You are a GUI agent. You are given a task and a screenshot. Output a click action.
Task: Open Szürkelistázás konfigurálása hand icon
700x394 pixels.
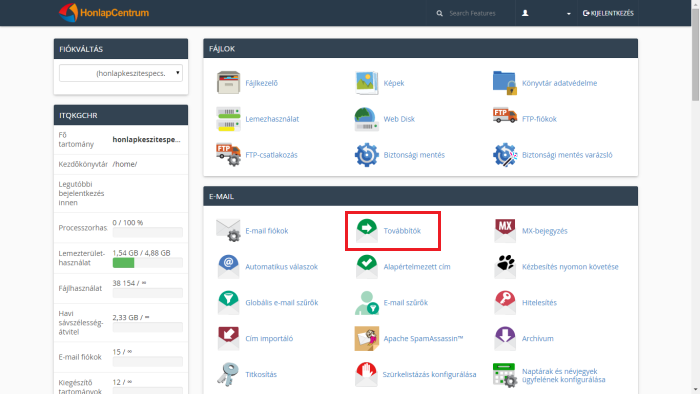click(x=366, y=374)
